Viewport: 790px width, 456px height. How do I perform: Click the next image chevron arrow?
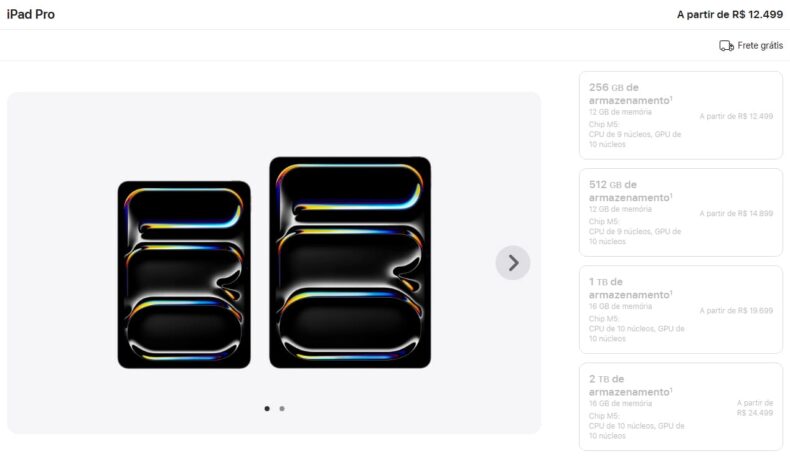[513, 263]
